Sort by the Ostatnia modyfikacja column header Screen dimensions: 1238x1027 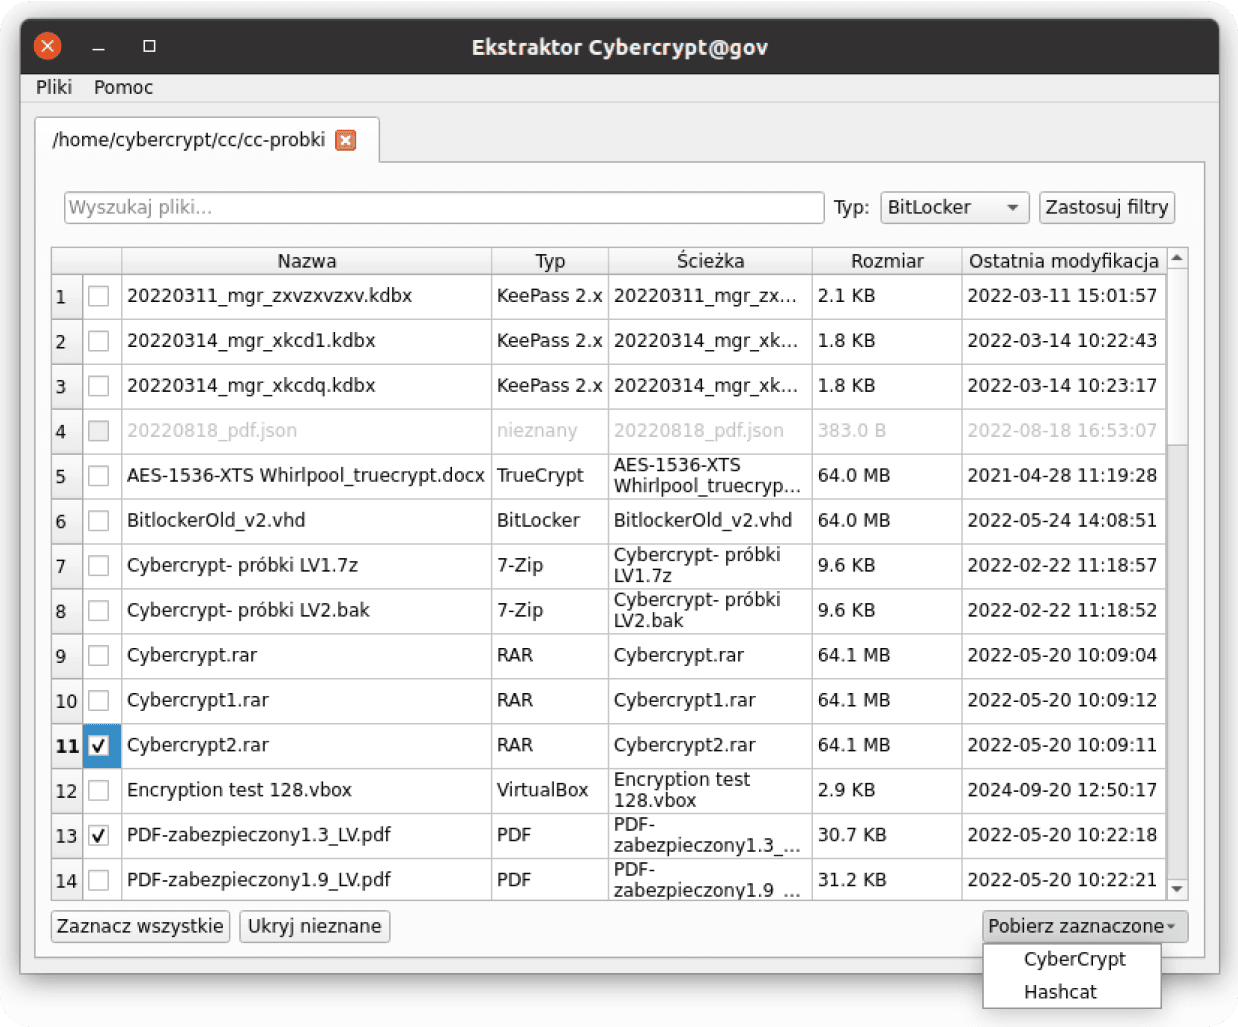[1064, 261]
